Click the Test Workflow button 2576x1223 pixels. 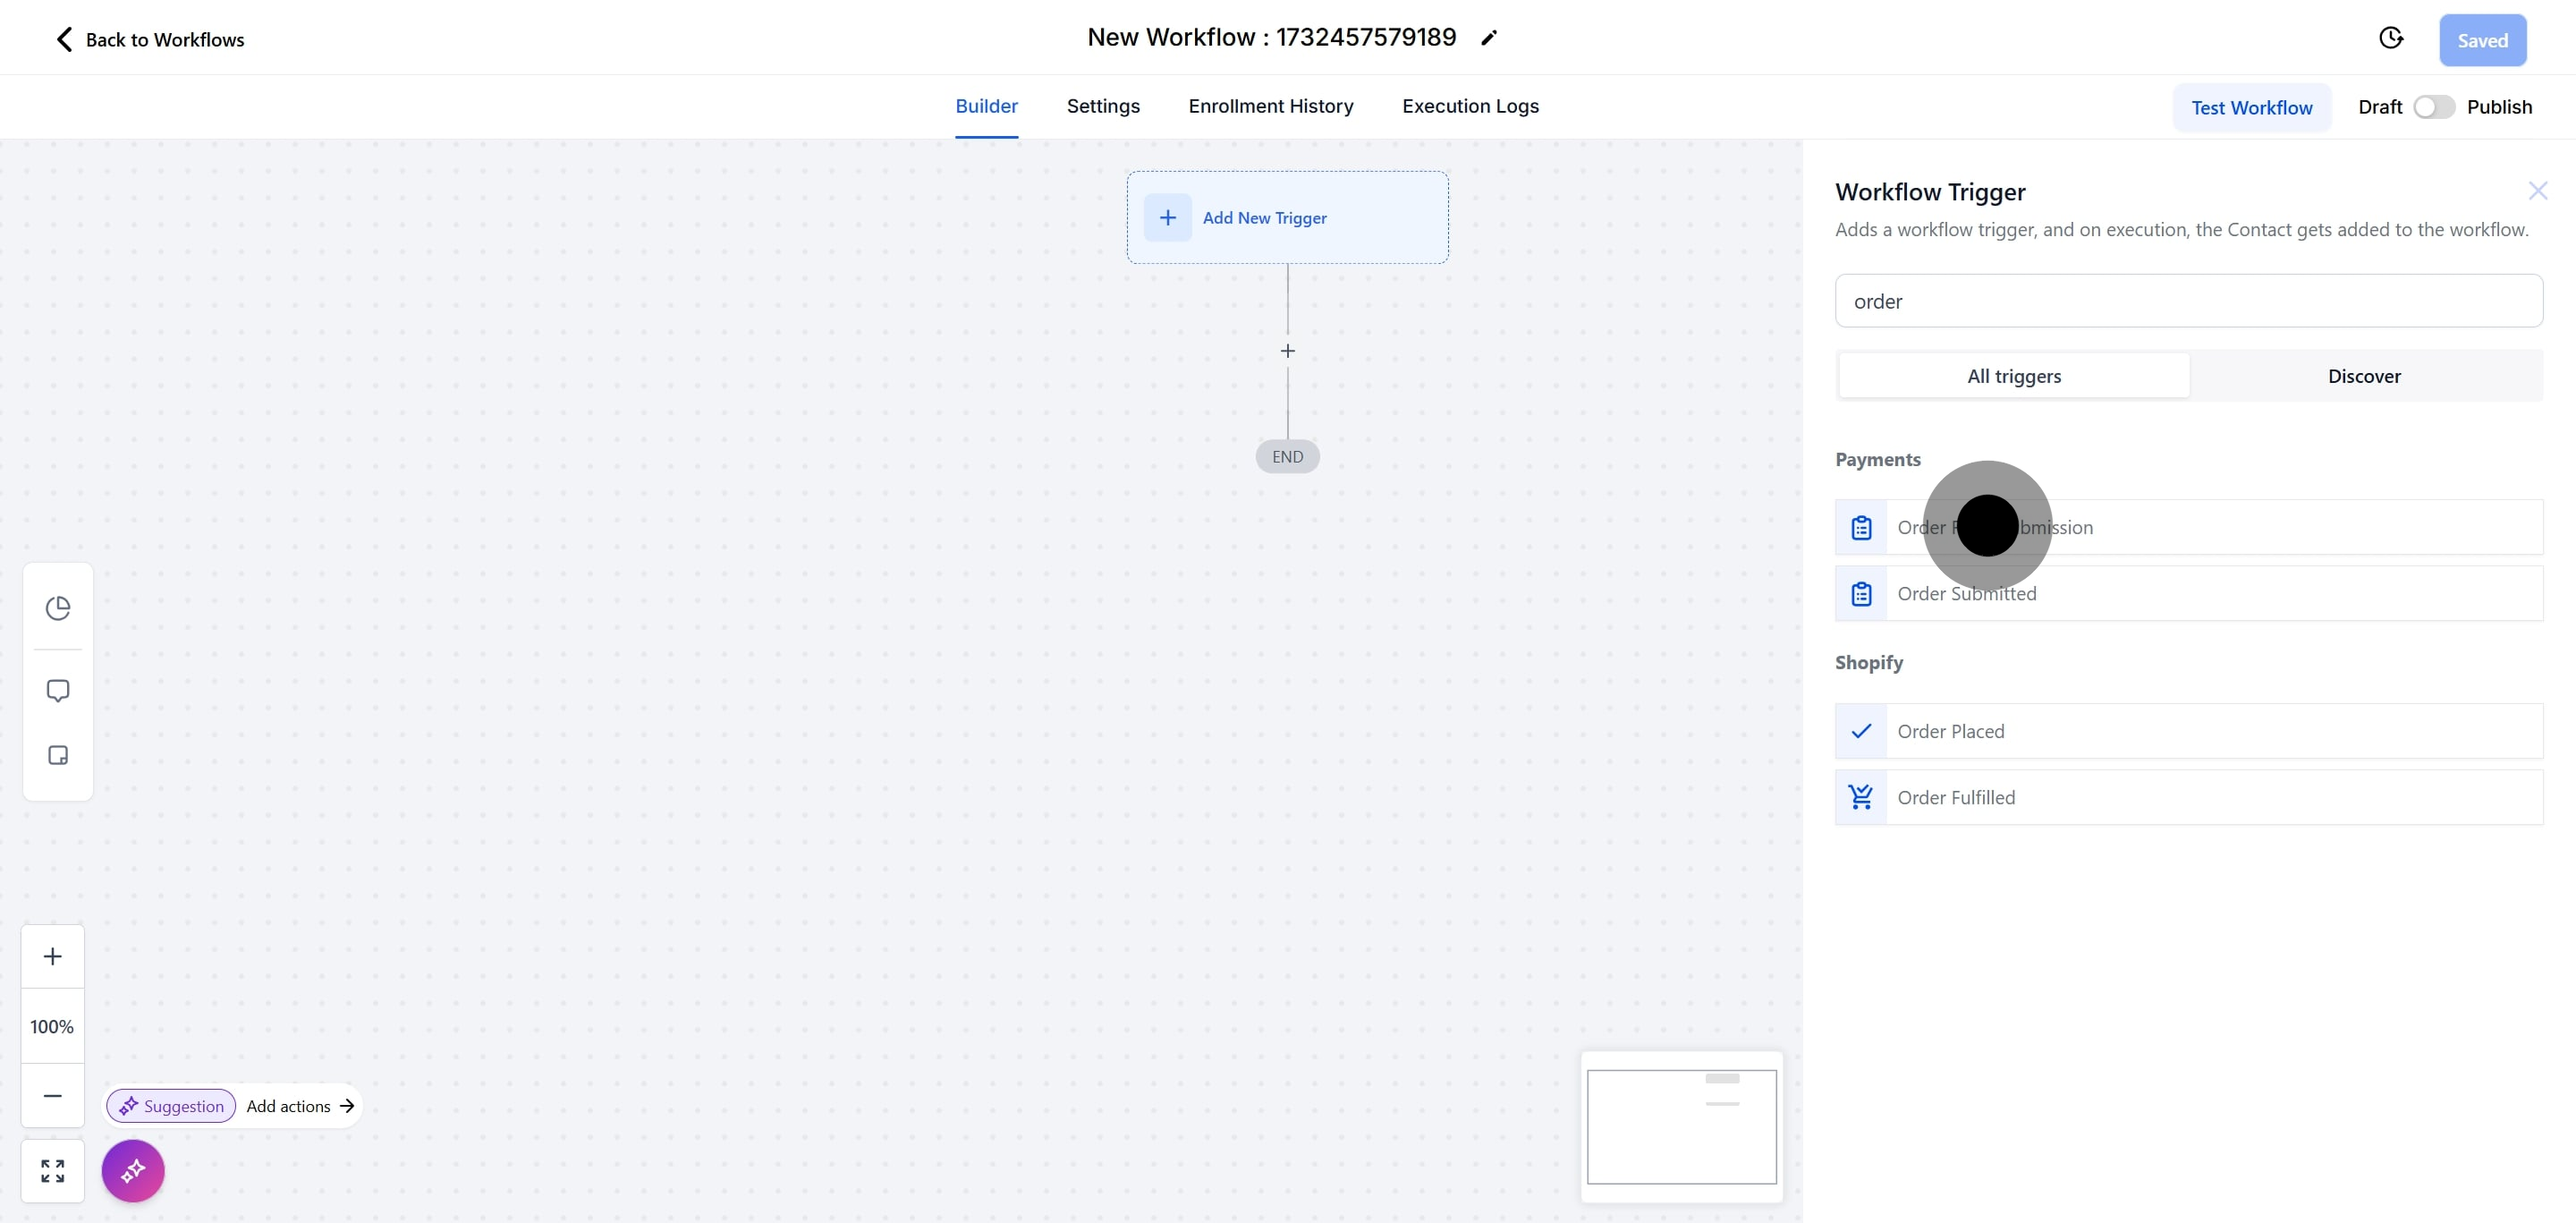tap(2252, 107)
